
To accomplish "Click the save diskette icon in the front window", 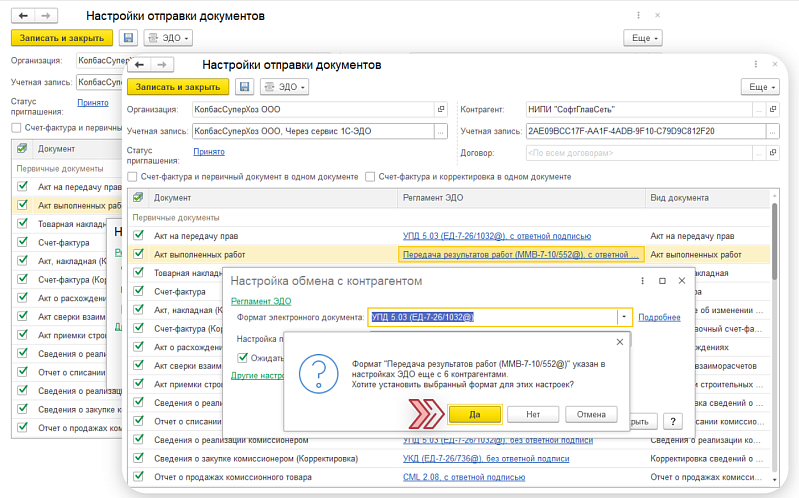I will 244,87.
